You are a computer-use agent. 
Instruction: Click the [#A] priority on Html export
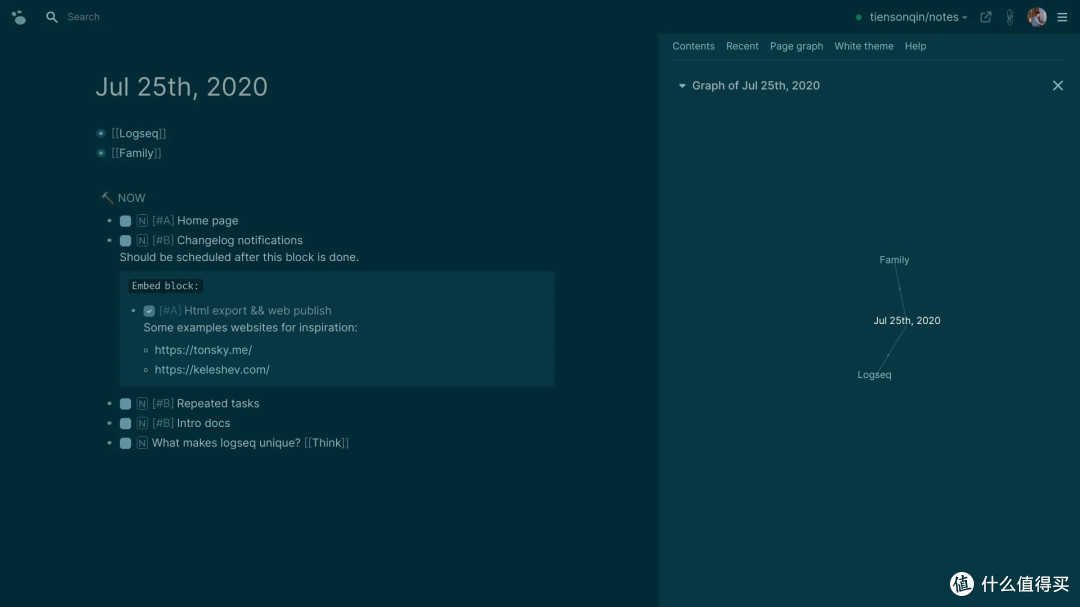click(170, 311)
